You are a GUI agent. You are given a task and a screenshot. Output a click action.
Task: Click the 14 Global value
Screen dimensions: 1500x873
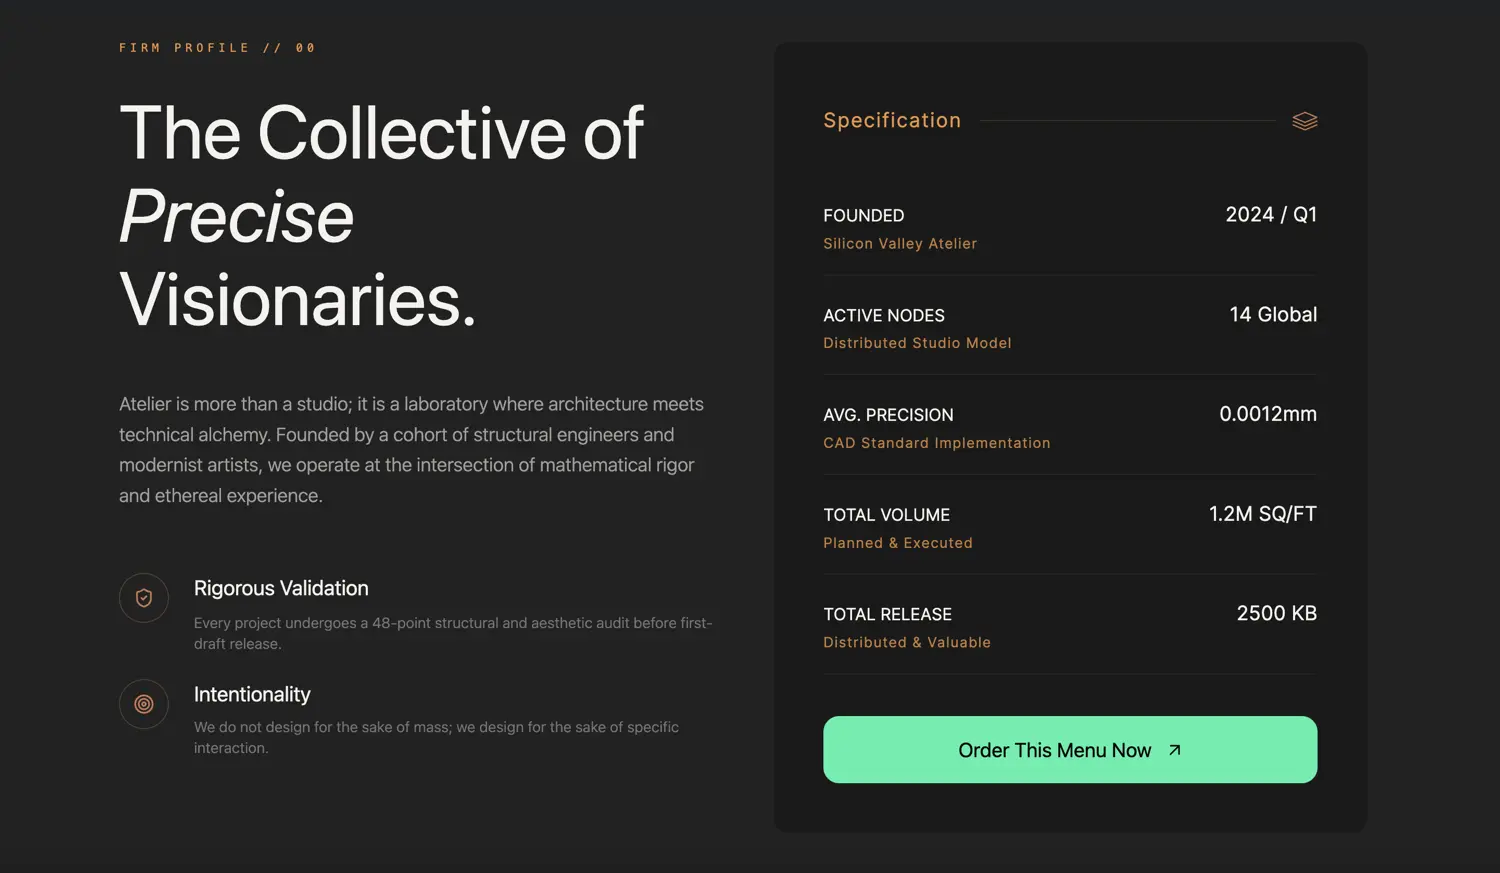(1272, 315)
